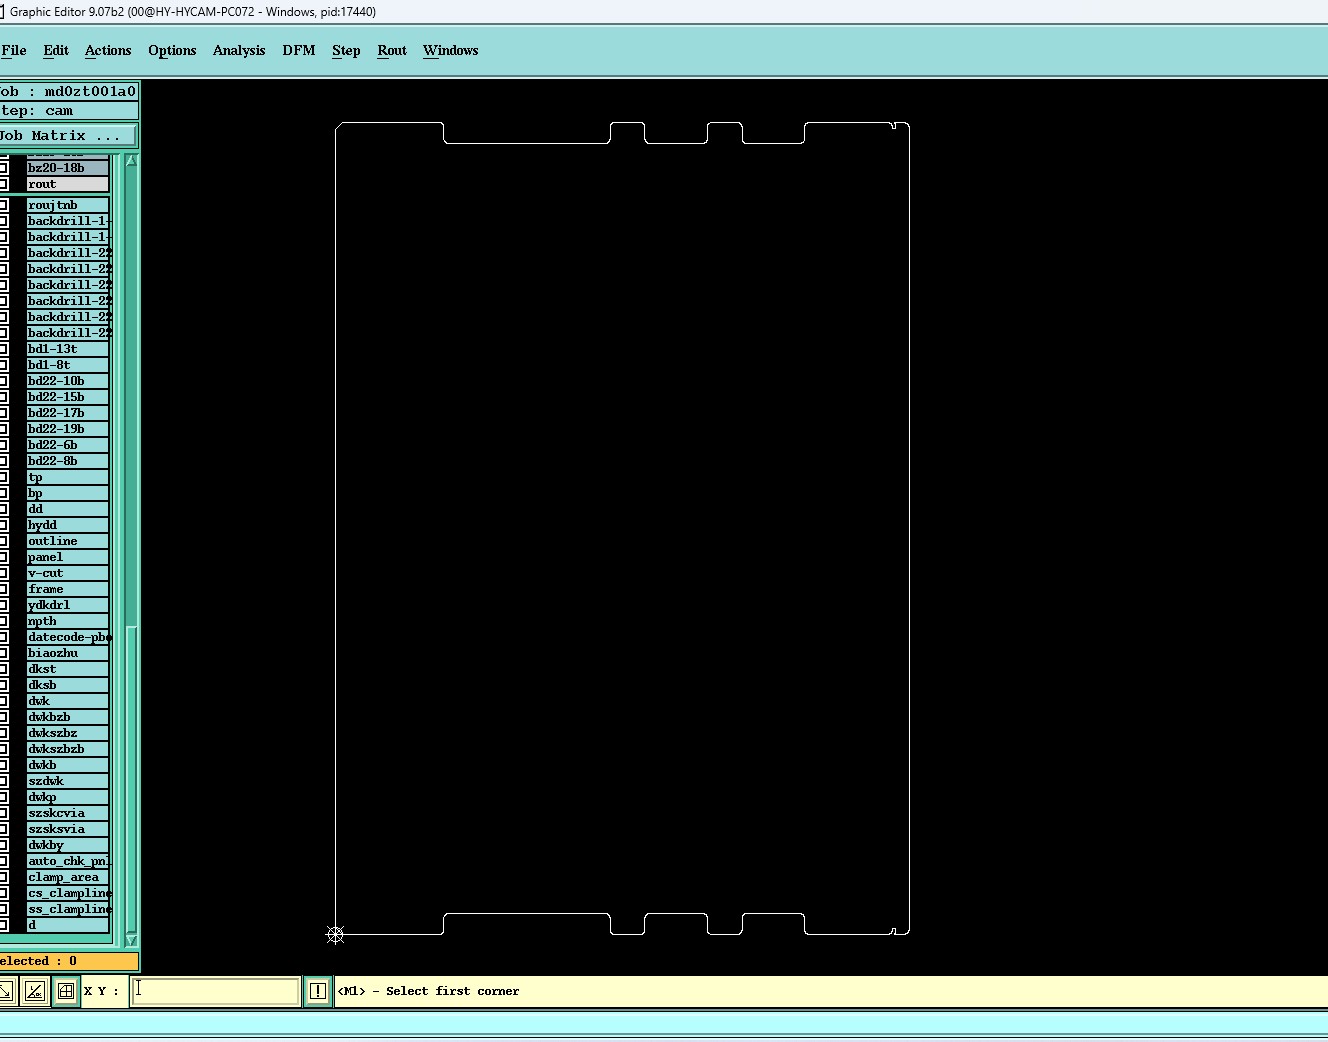This screenshot has height=1042, width=1328.
Task: Select the bd22-19b layer row
Action: (68, 429)
